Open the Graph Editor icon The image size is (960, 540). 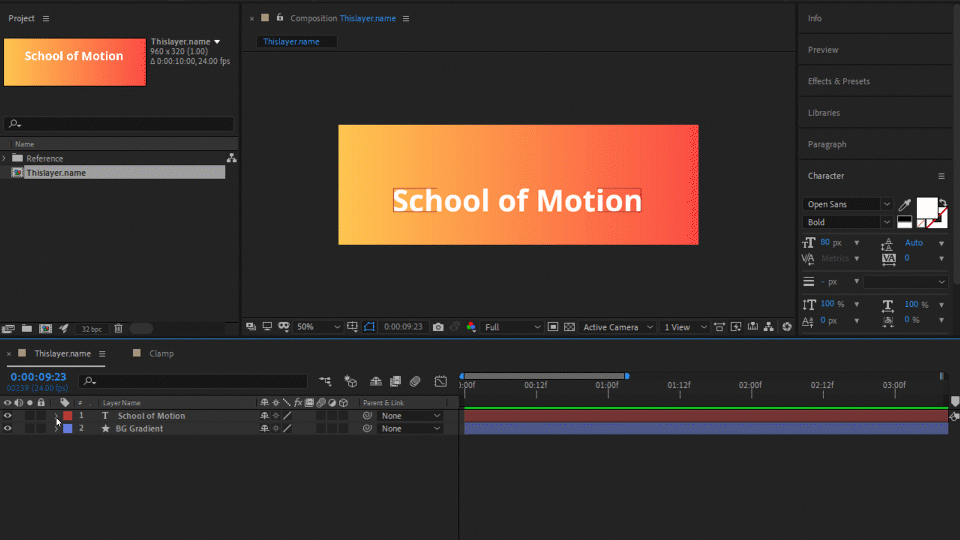[x=441, y=381]
